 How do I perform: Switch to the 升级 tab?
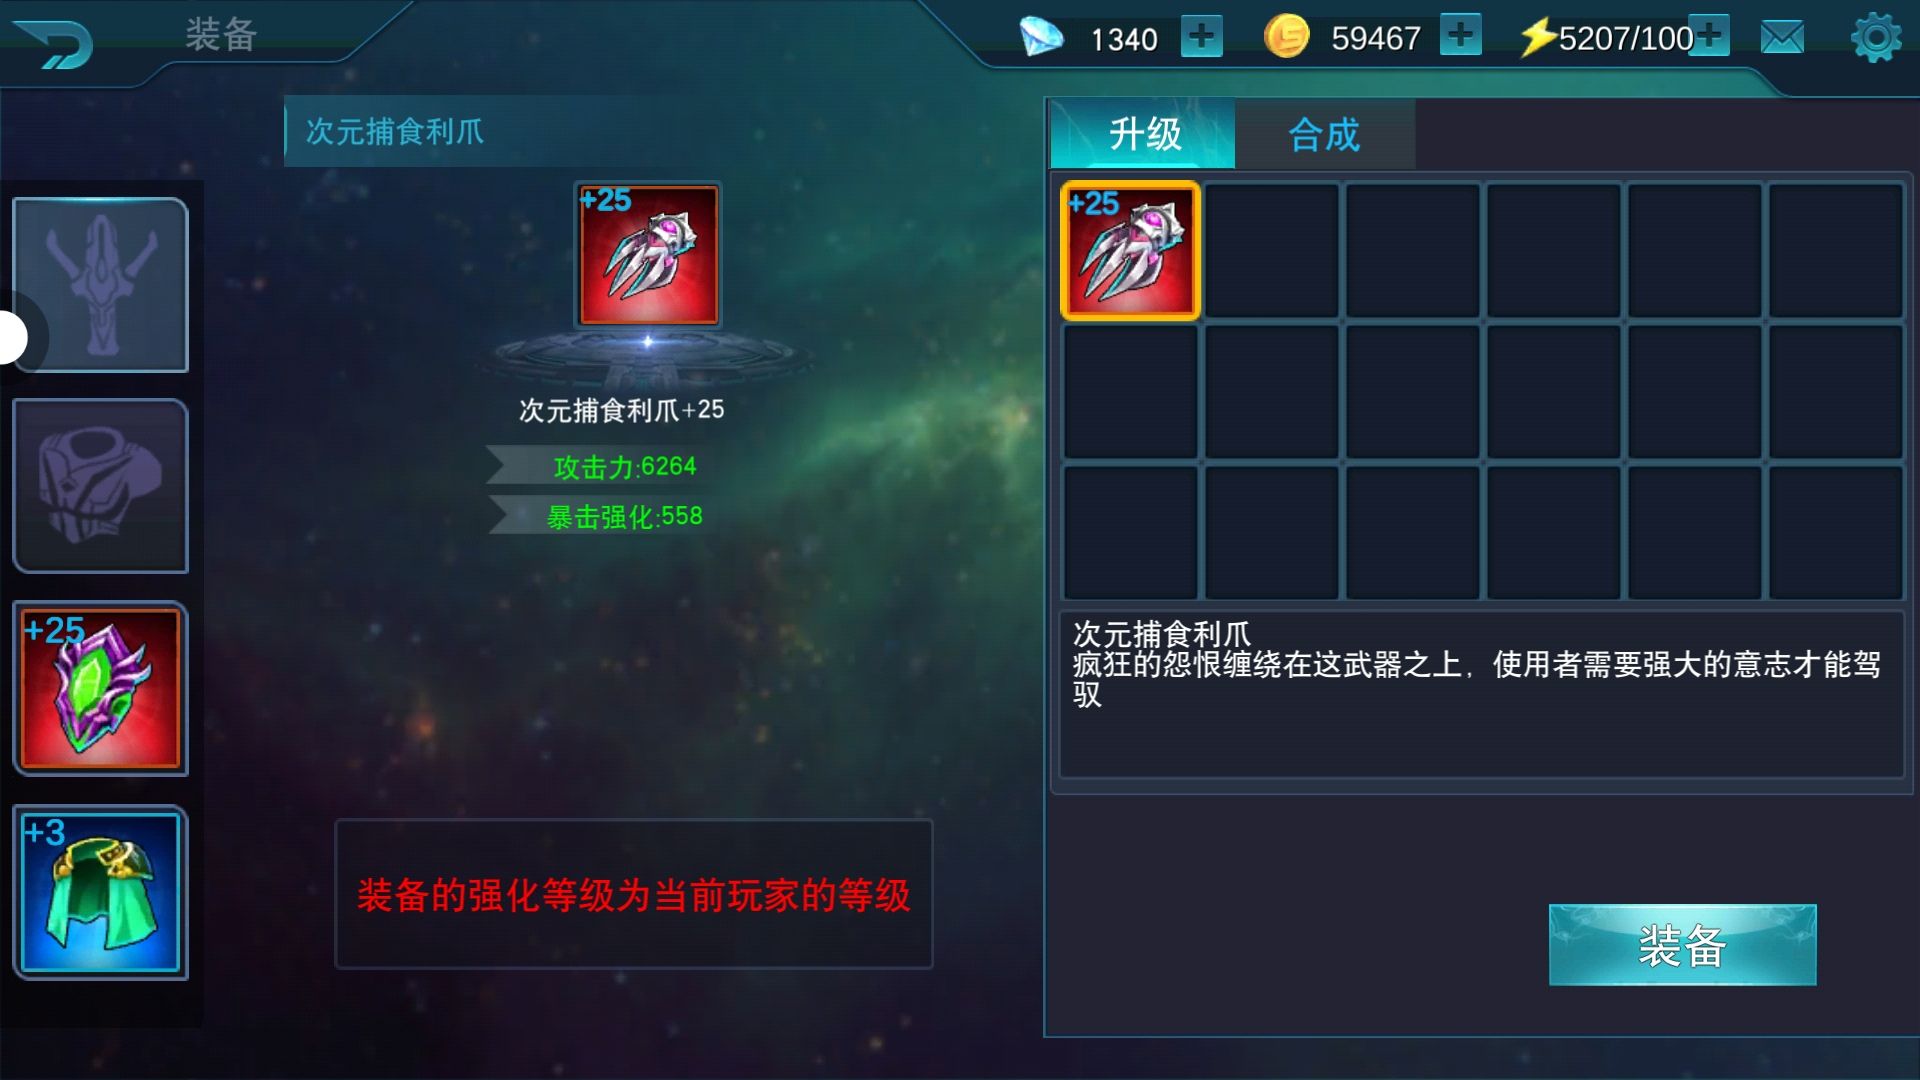click(x=1143, y=133)
